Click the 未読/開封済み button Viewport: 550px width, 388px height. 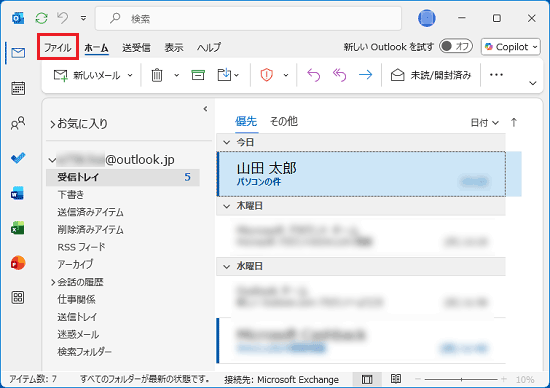(x=431, y=75)
